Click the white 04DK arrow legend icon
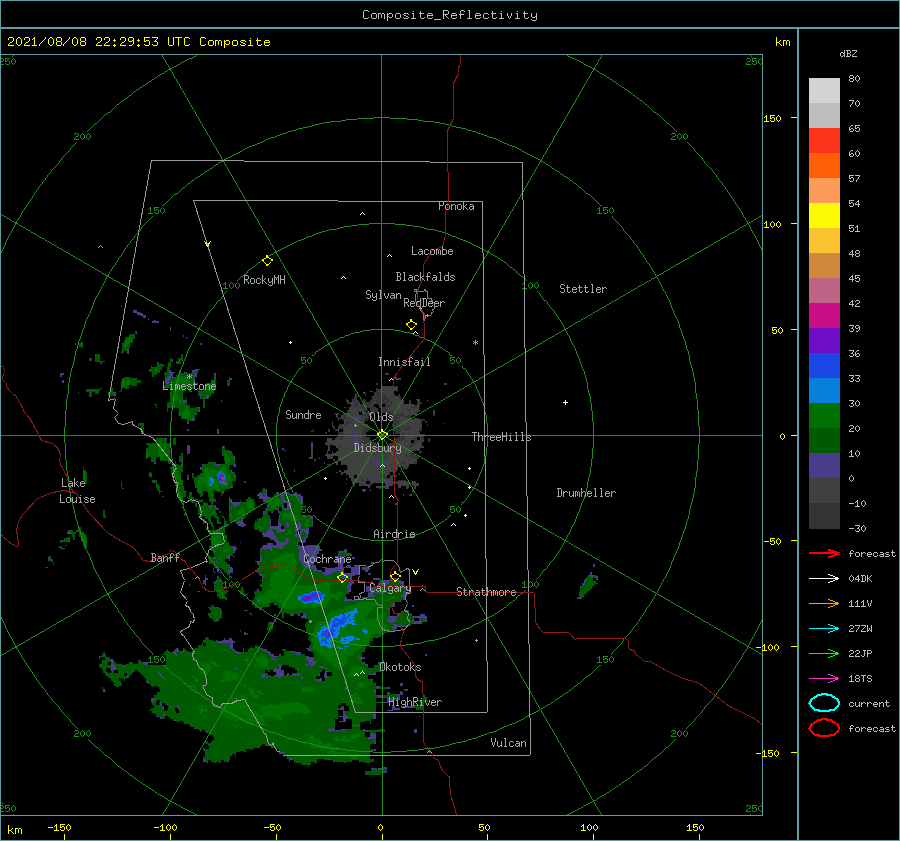Image resolution: width=900 pixels, height=841 pixels. point(824,578)
